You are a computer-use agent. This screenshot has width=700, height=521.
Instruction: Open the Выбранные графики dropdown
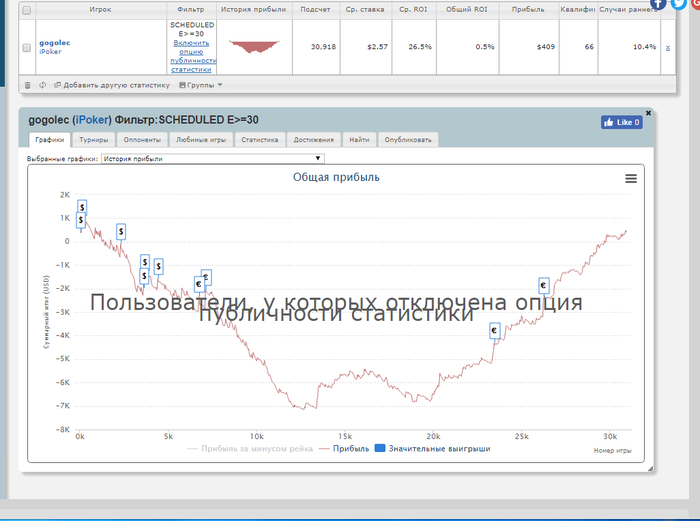[212, 158]
